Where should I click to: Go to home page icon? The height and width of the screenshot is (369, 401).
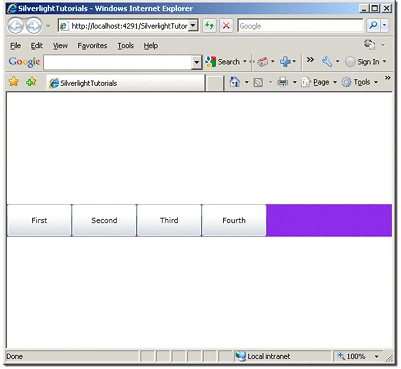(x=235, y=82)
